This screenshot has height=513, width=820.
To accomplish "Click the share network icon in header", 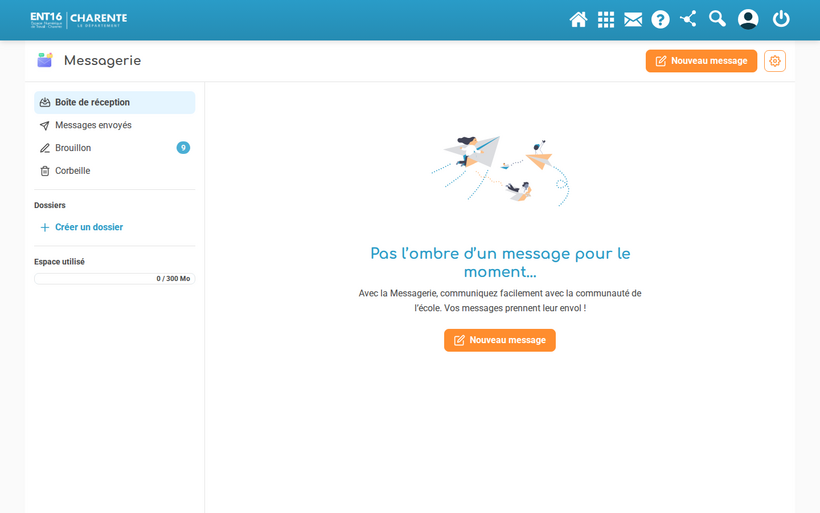I will coord(688,19).
